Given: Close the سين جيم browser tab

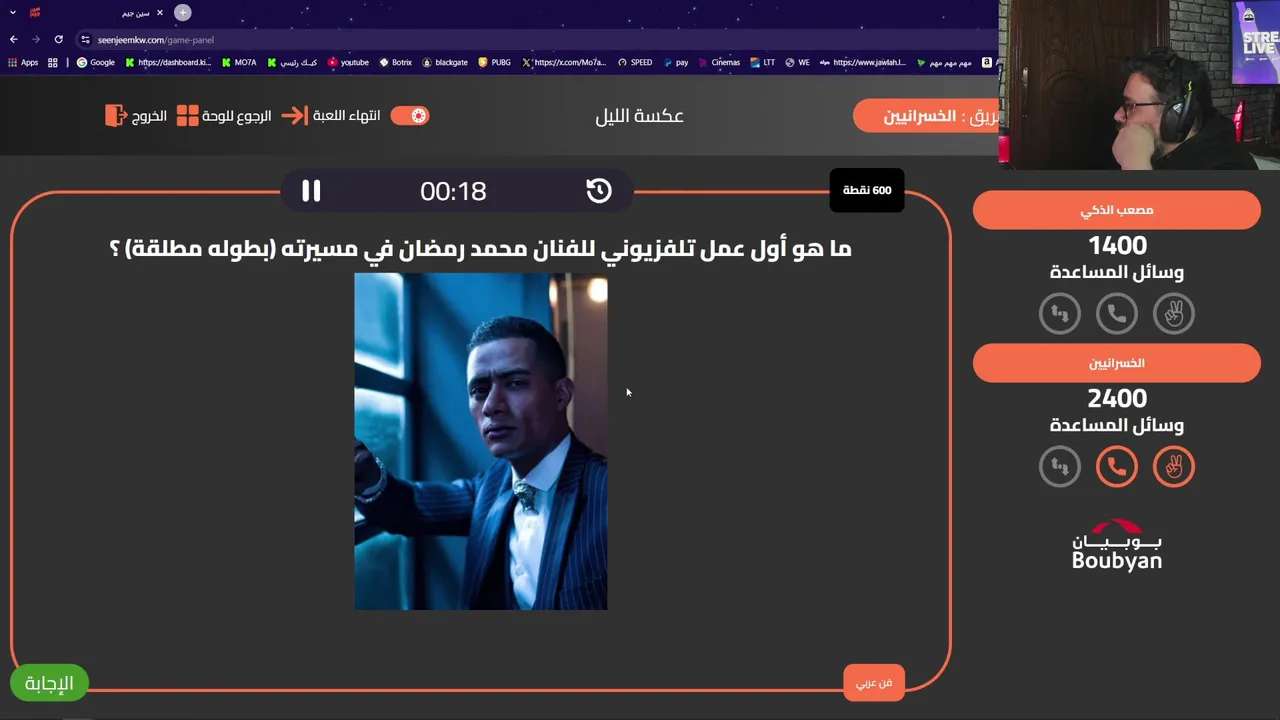Looking at the screenshot, I should pos(160,13).
